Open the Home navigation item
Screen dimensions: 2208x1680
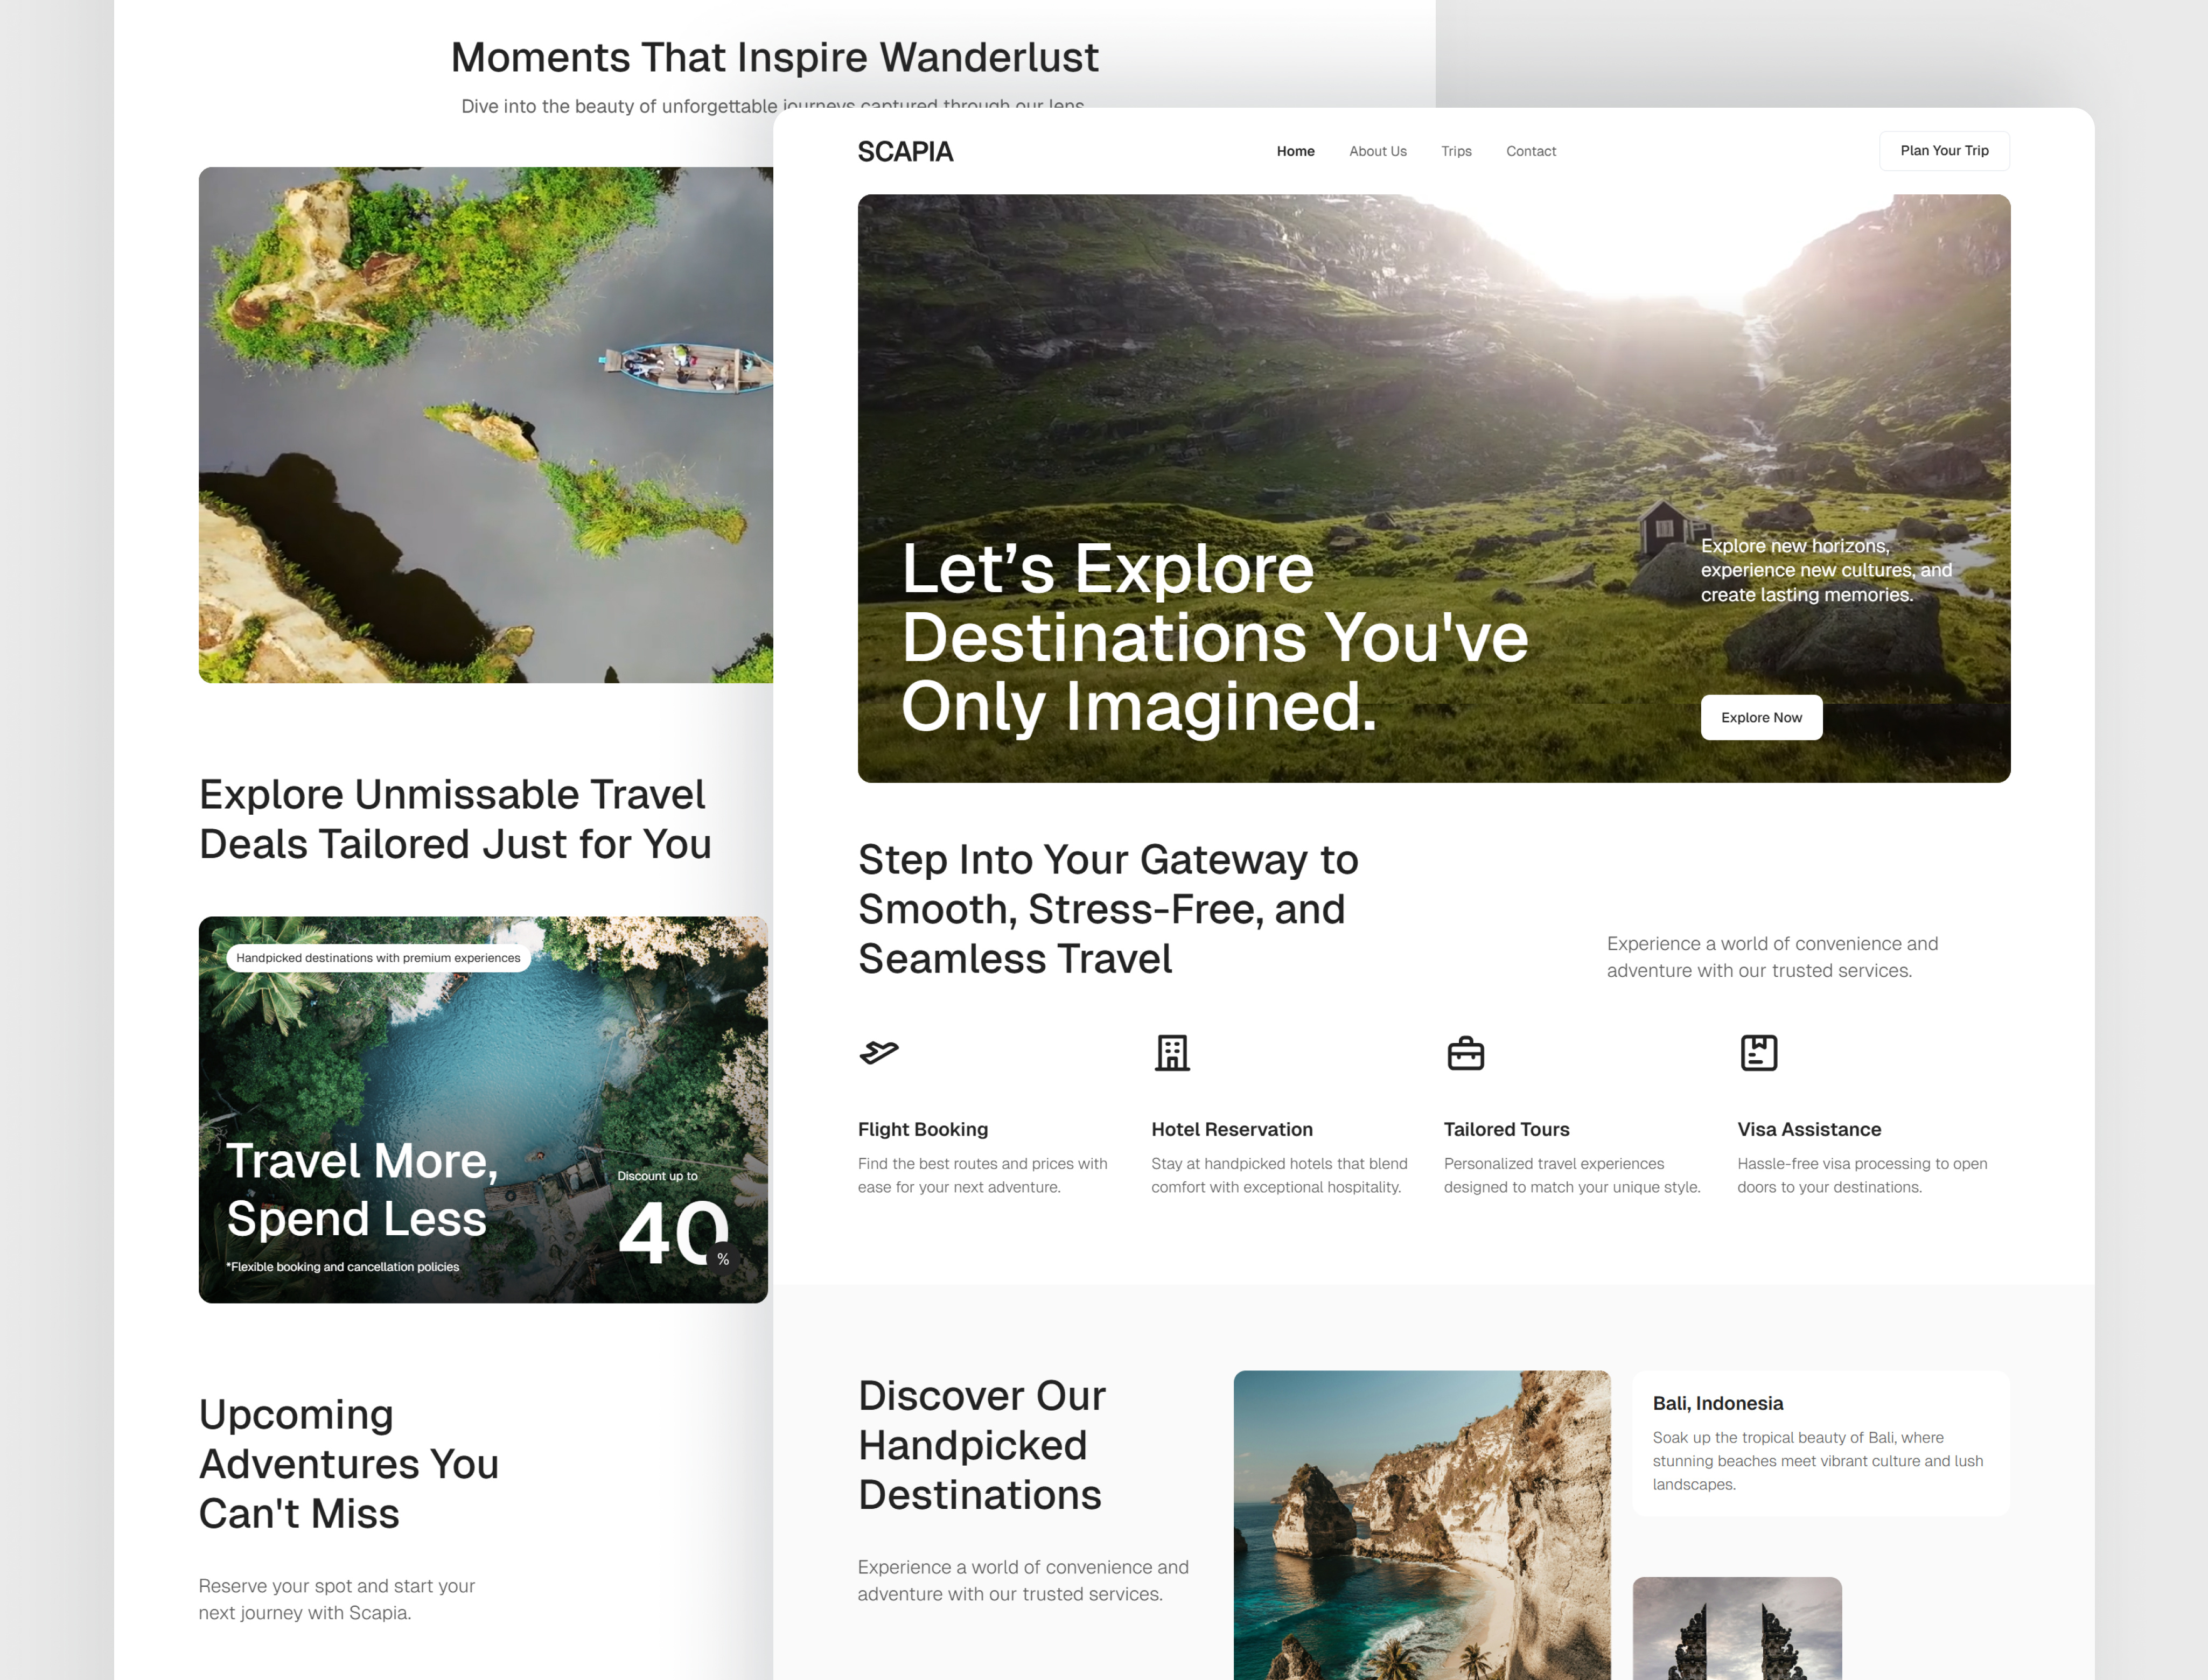pos(1295,151)
